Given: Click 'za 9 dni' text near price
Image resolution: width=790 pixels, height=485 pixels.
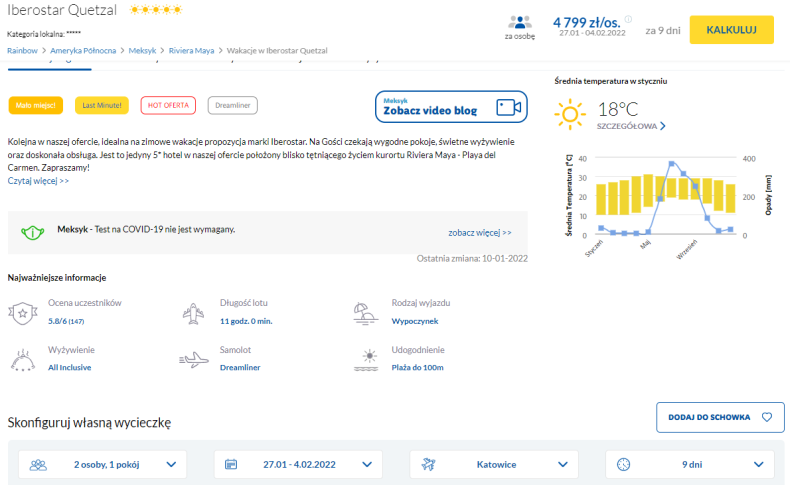Looking at the screenshot, I should click(x=663, y=31).
